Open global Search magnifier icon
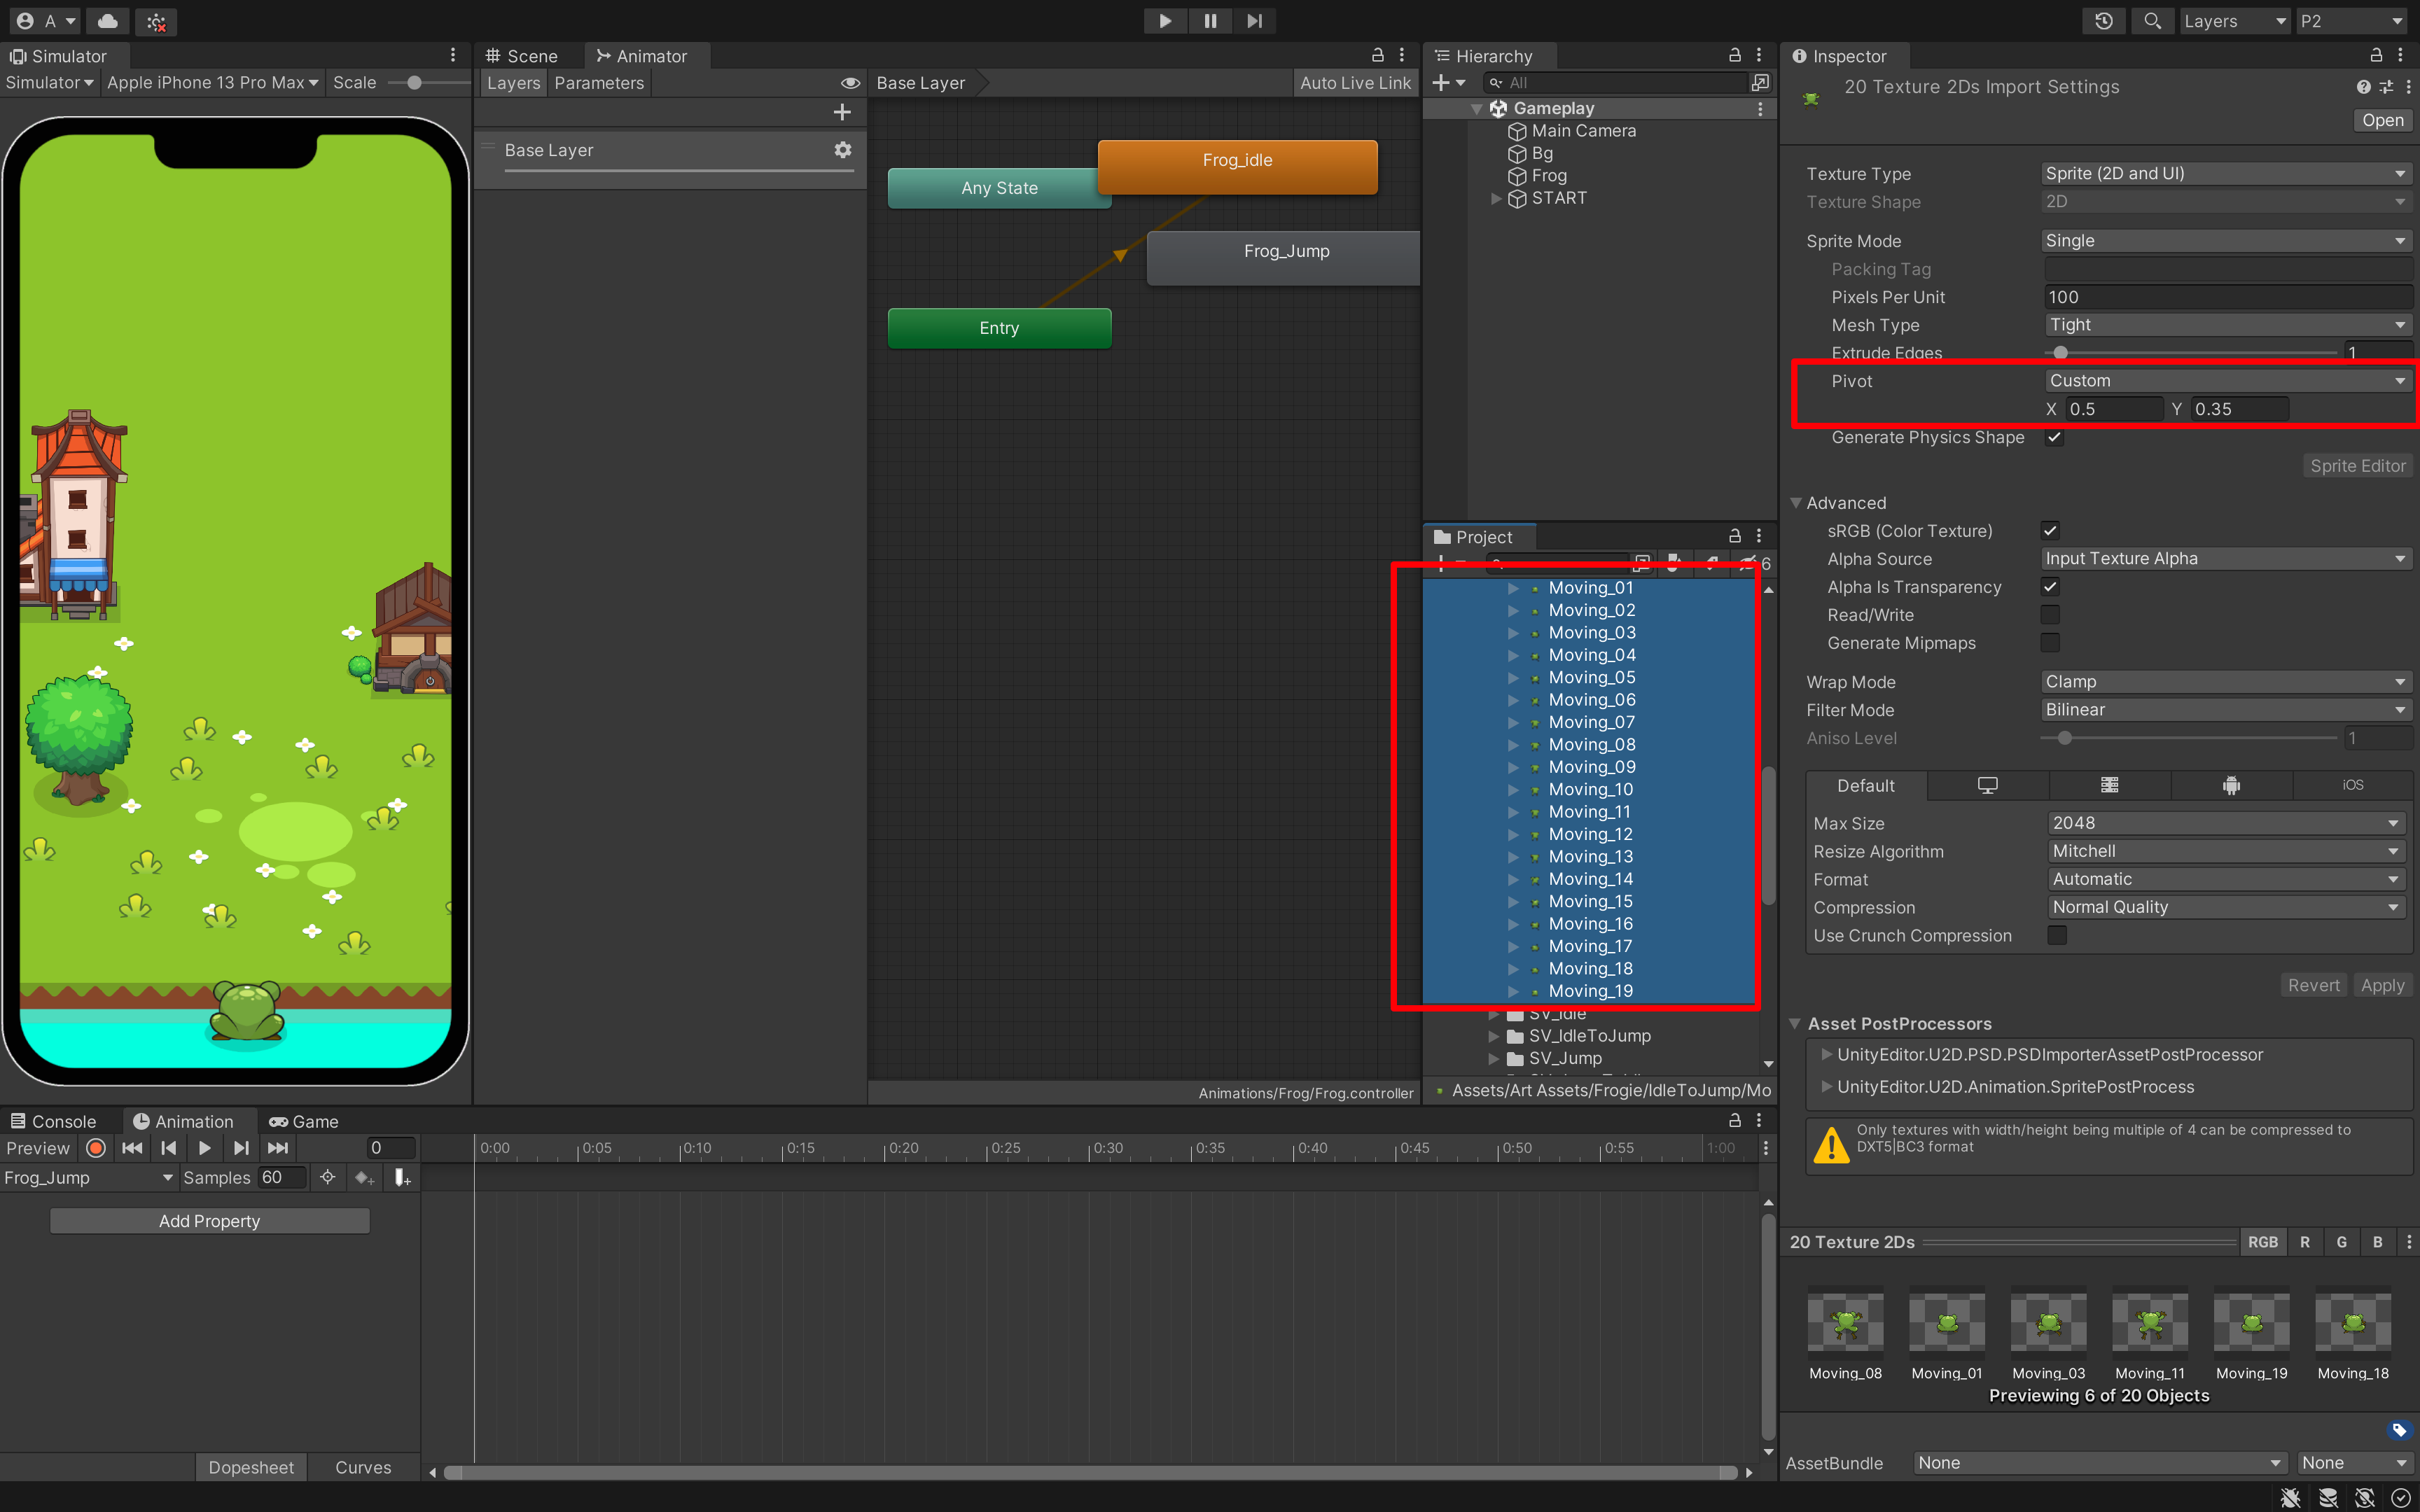2420x1512 pixels. (x=2152, y=21)
